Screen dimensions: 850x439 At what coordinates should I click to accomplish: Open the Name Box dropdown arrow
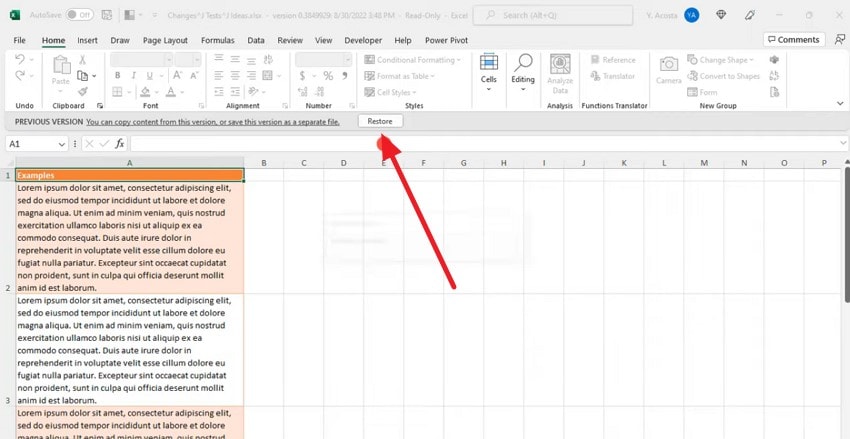pyautogui.click(x=62, y=144)
